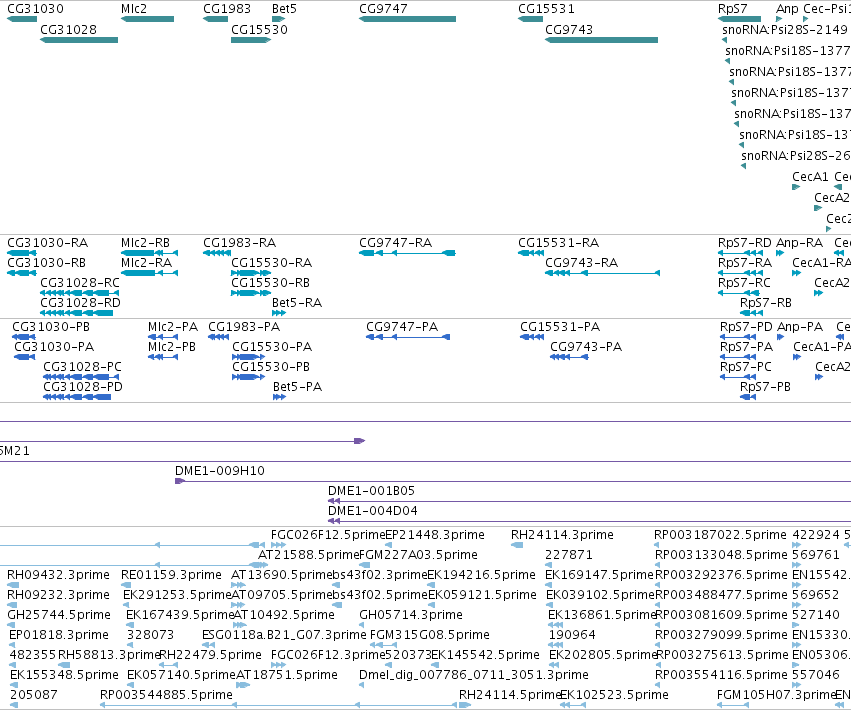Click the RE01159.3prime EST label

coord(172,575)
